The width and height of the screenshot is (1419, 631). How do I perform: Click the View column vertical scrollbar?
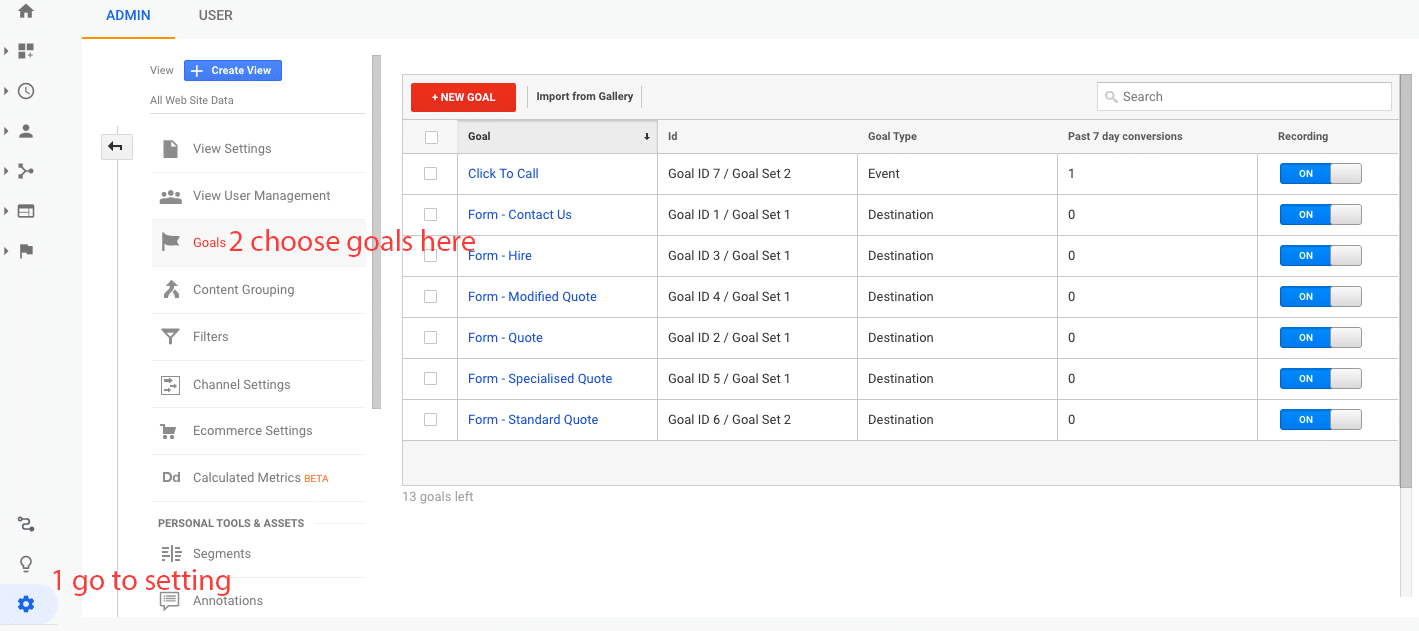point(376,230)
